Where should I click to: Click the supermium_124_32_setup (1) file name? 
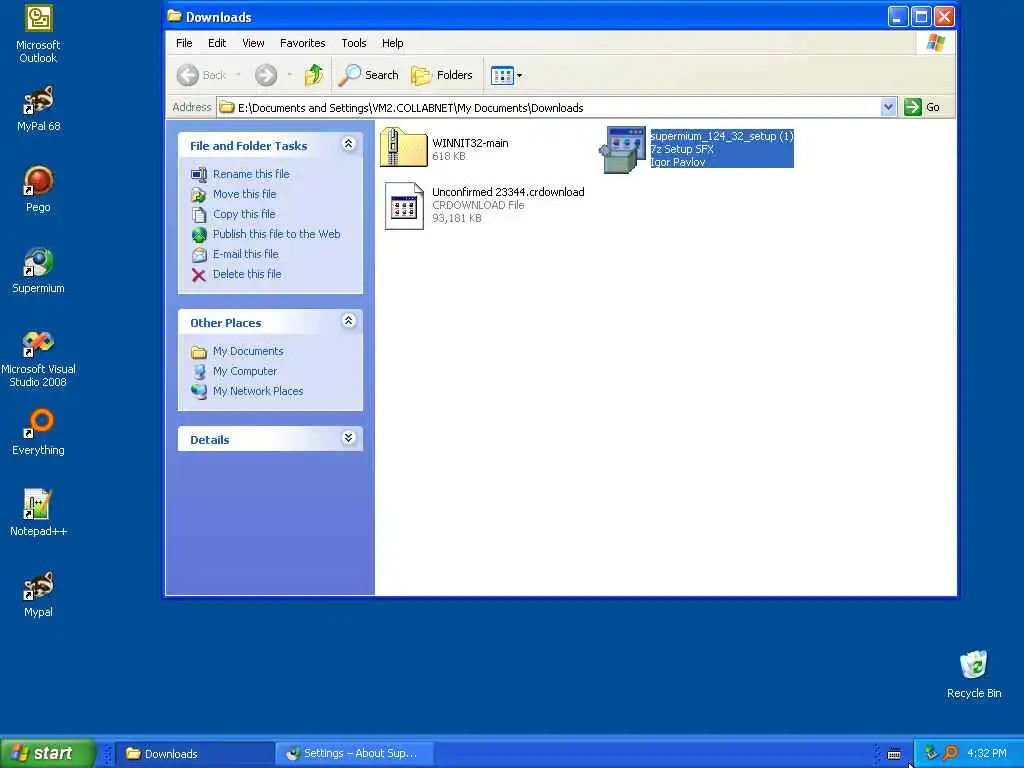tap(722, 136)
